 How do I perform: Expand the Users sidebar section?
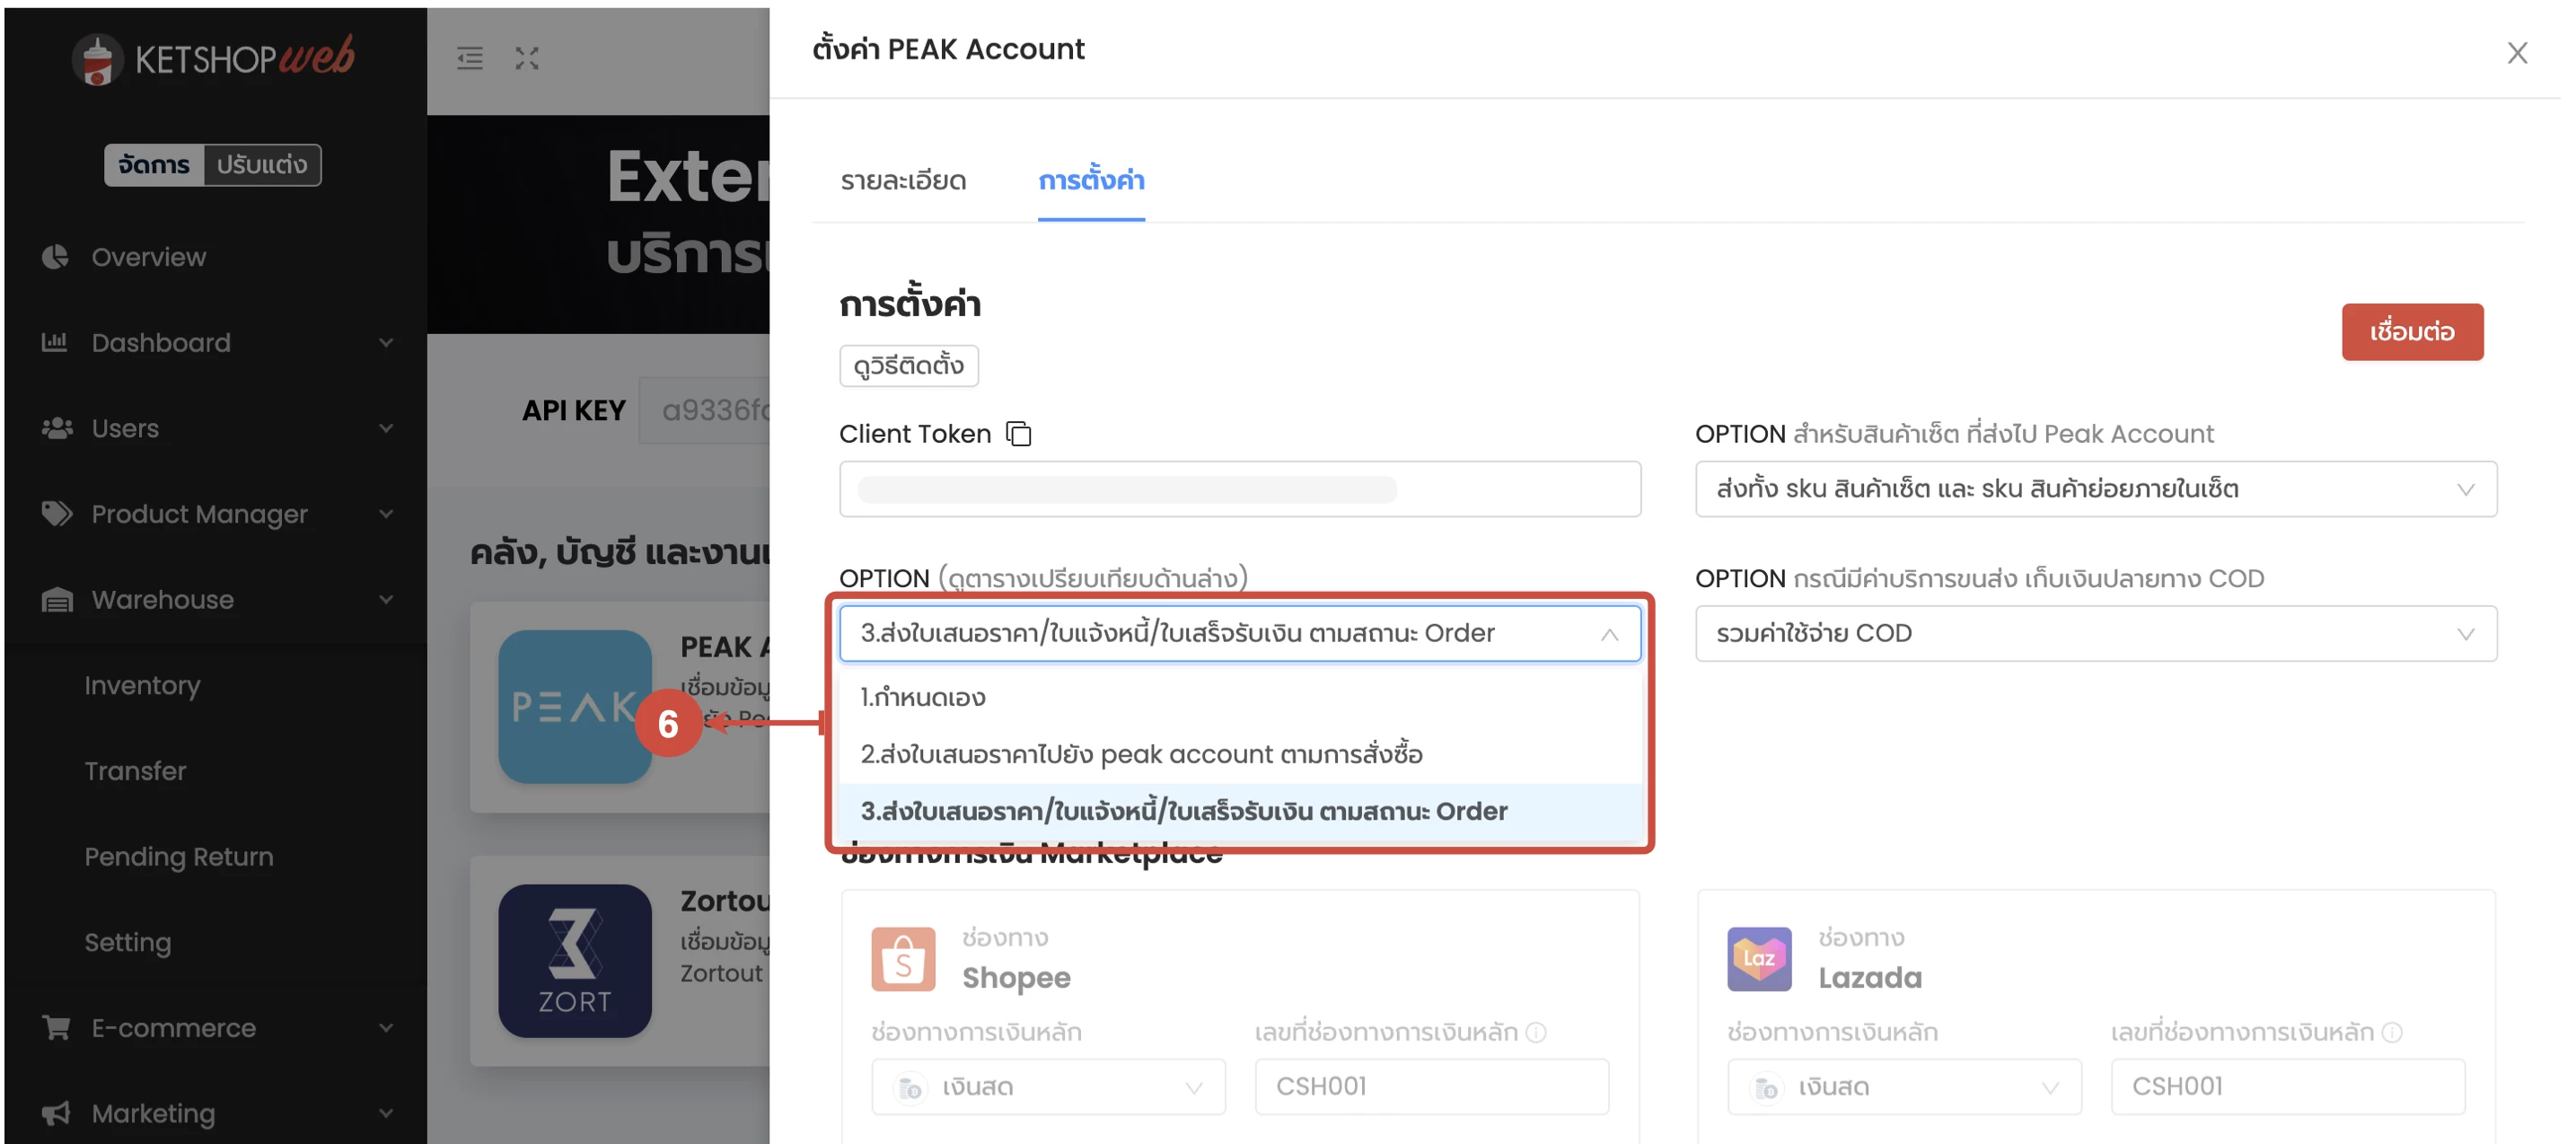[124, 428]
